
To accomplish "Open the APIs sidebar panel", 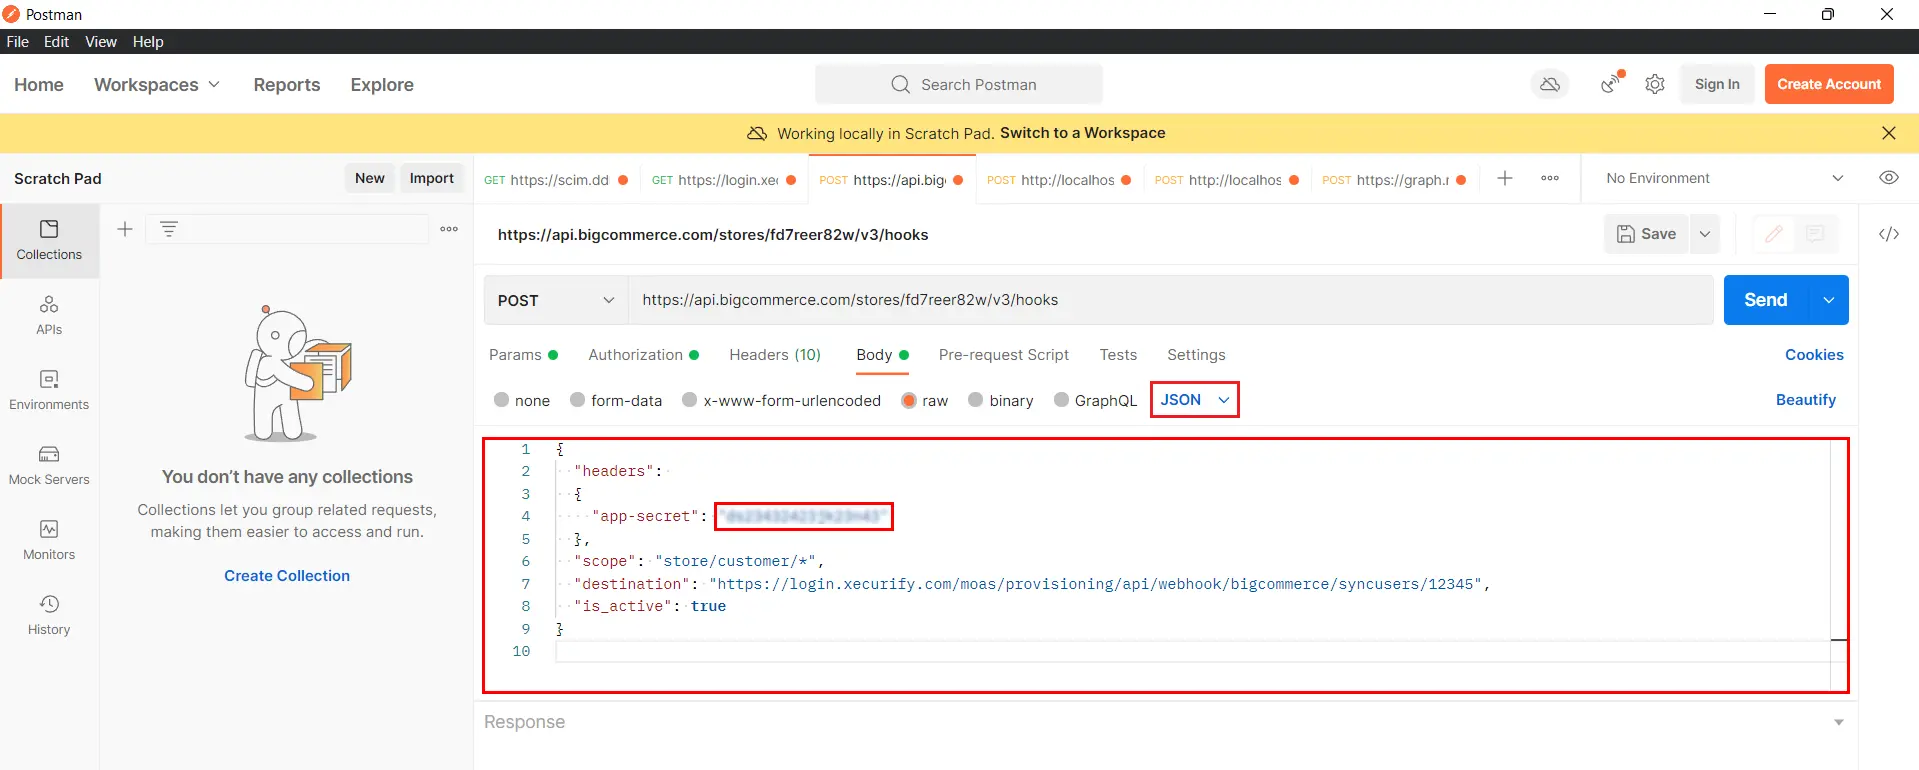I will tap(49, 316).
